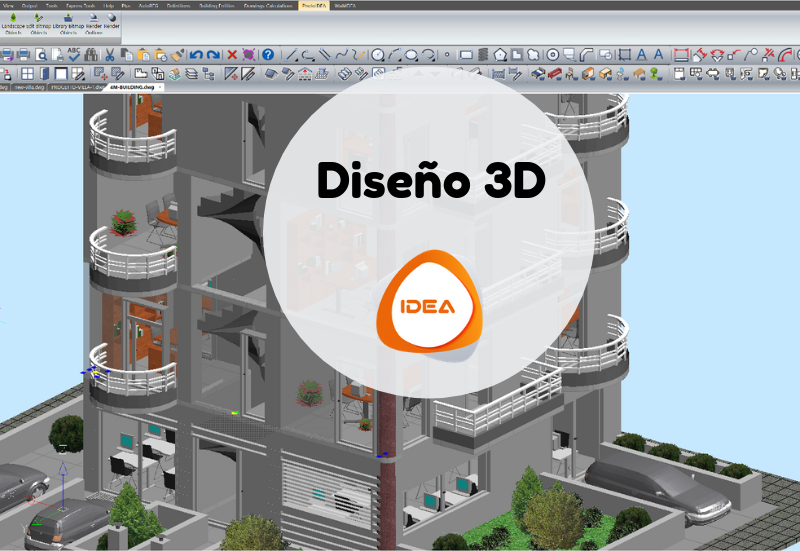Run the ABC spell check tool
This screenshot has width=800, height=551.
pos(74,54)
